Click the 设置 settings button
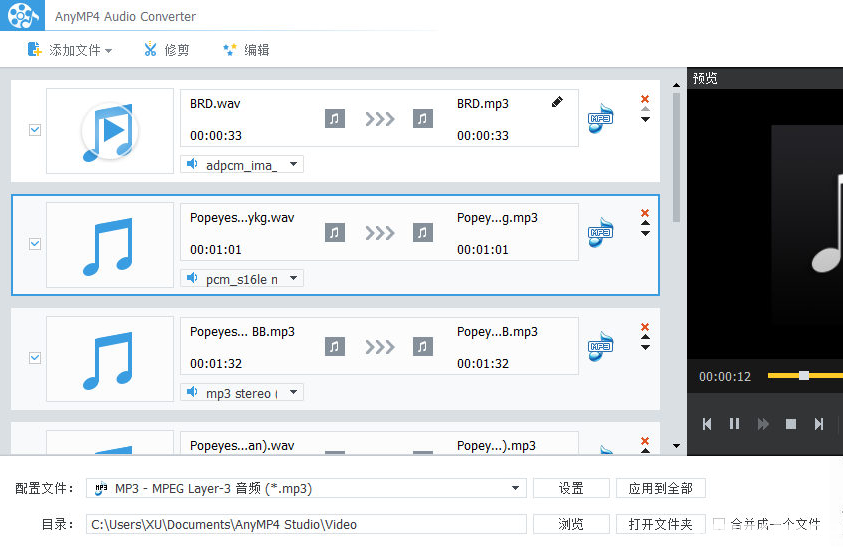The image size is (843, 558). coord(571,488)
